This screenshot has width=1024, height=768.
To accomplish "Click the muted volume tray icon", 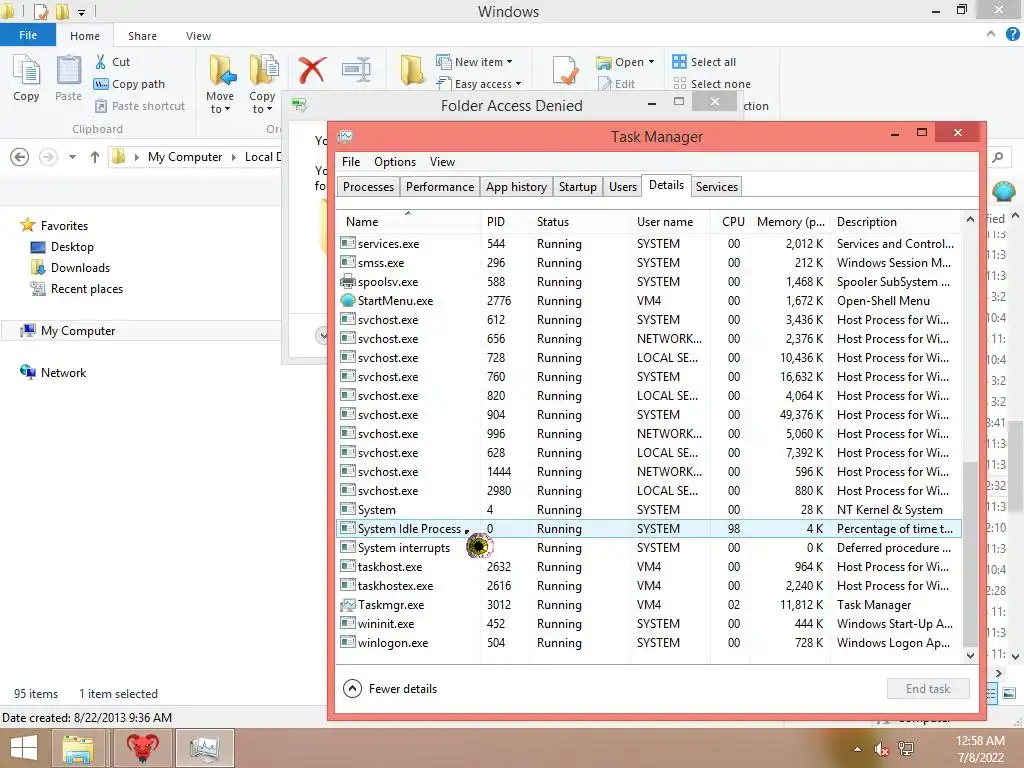I will pyautogui.click(x=882, y=749).
